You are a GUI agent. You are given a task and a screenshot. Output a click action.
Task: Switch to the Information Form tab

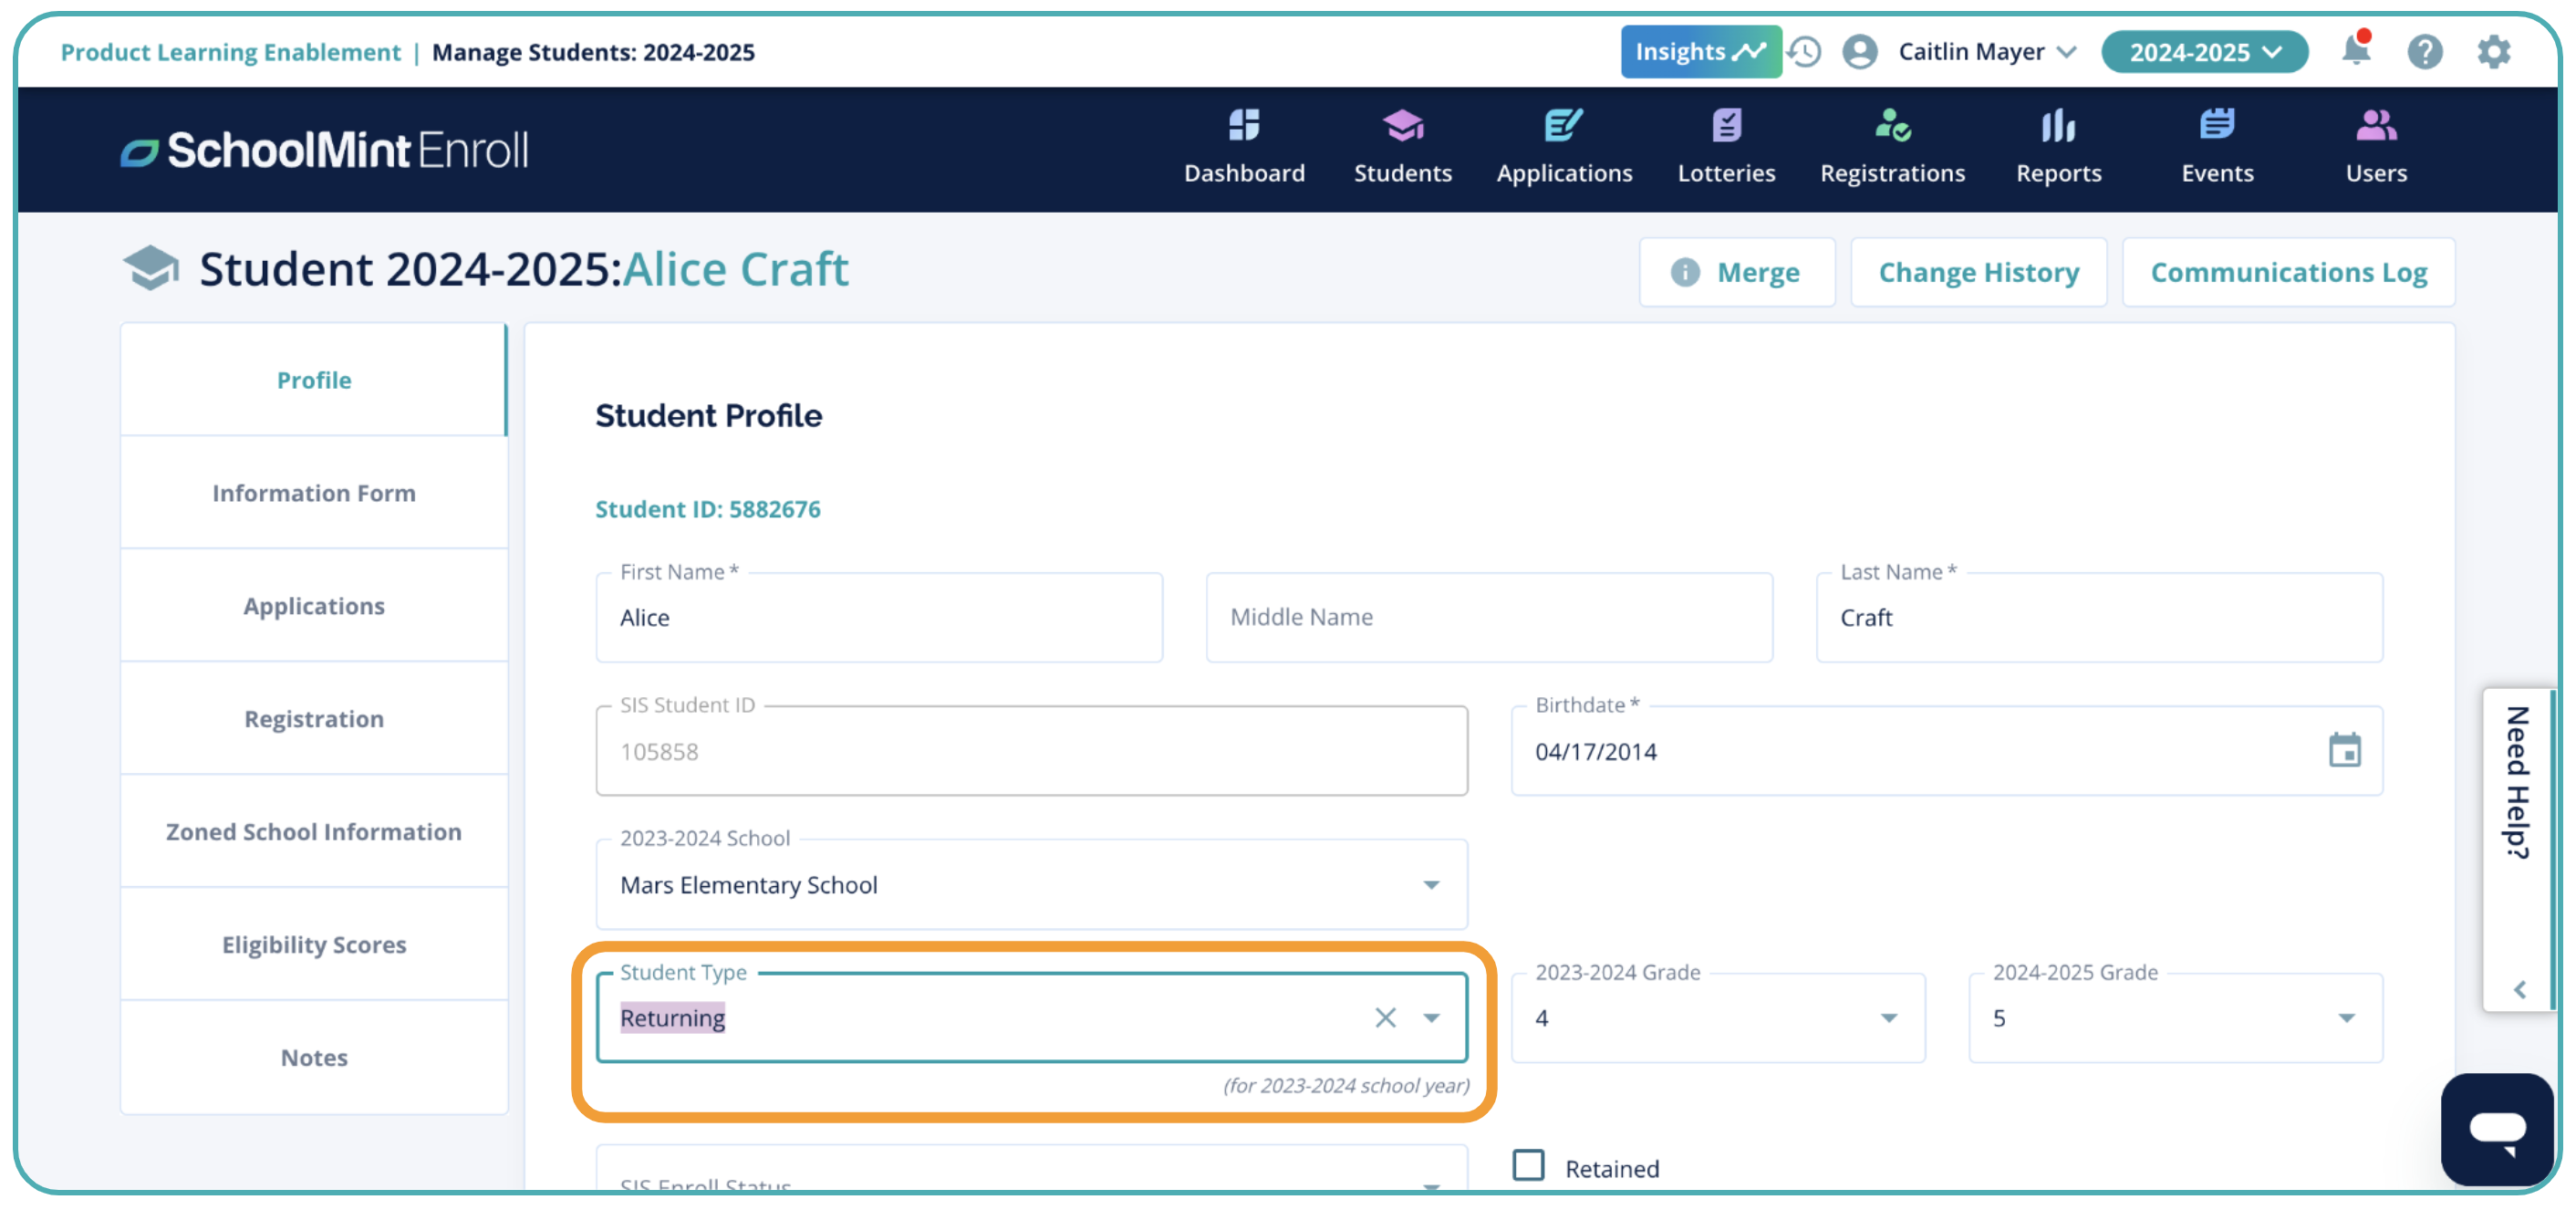tap(313, 493)
